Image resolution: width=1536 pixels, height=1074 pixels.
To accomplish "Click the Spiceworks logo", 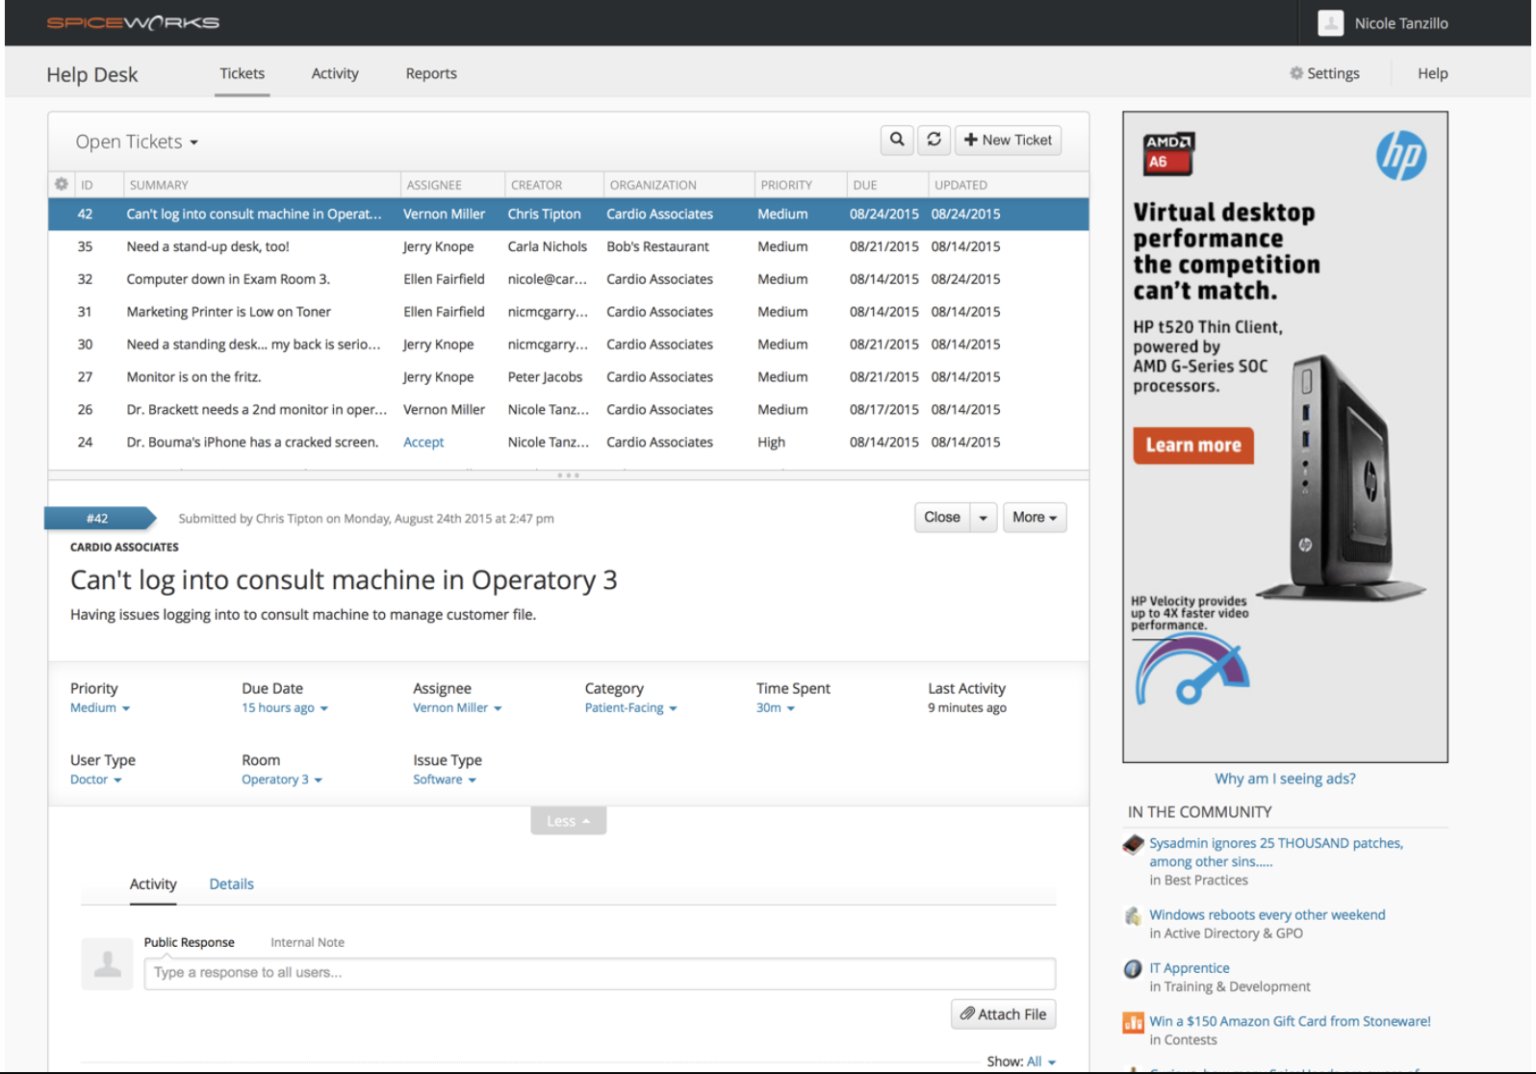I will pos(132,22).
